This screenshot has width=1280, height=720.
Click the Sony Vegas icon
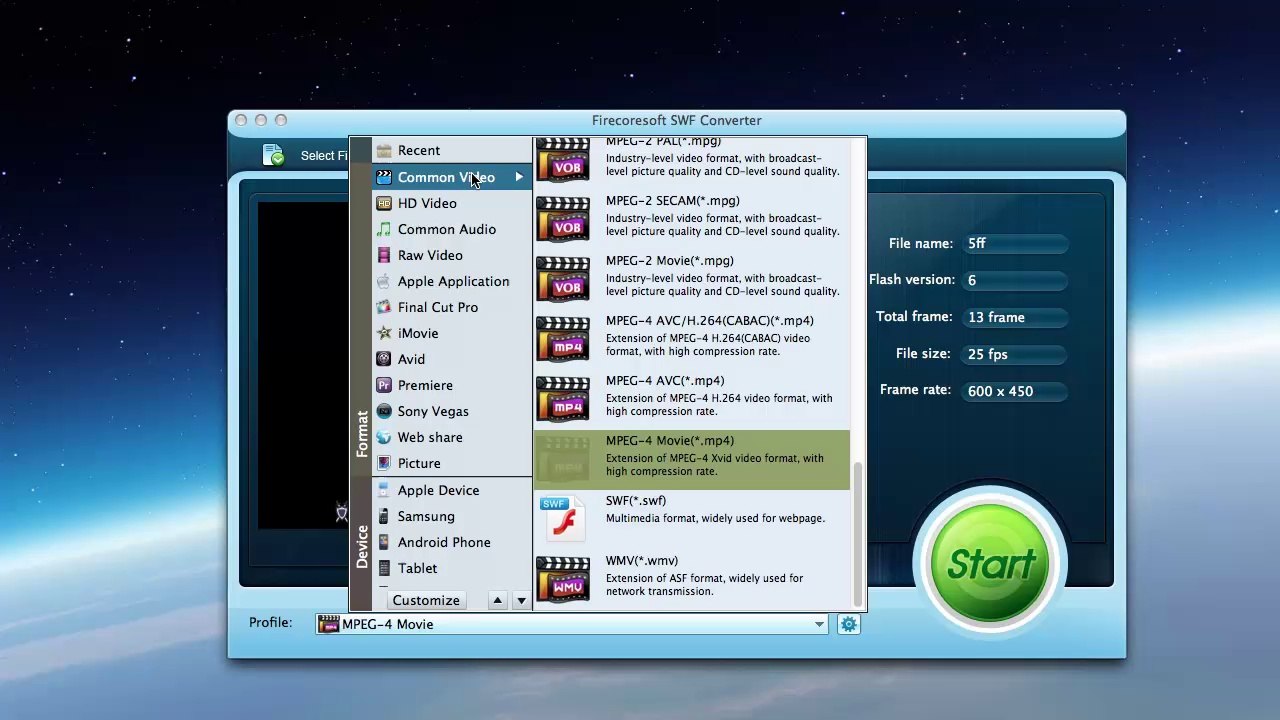pyautogui.click(x=383, y=411)
